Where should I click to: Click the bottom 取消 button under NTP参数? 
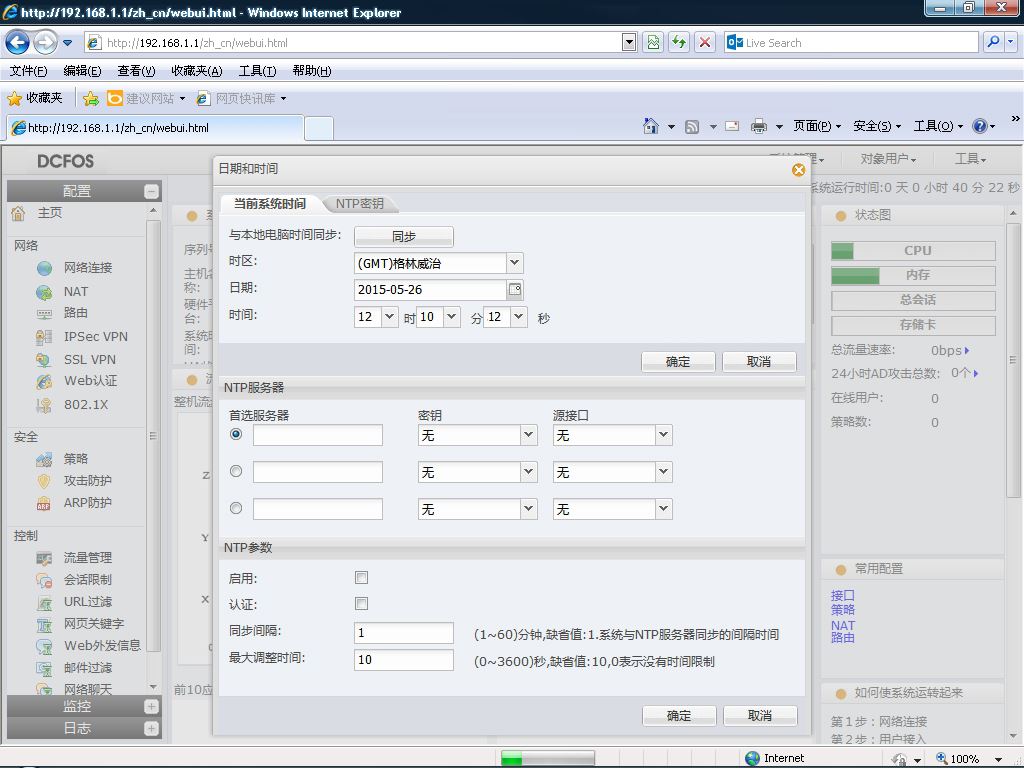pos(760,716)
